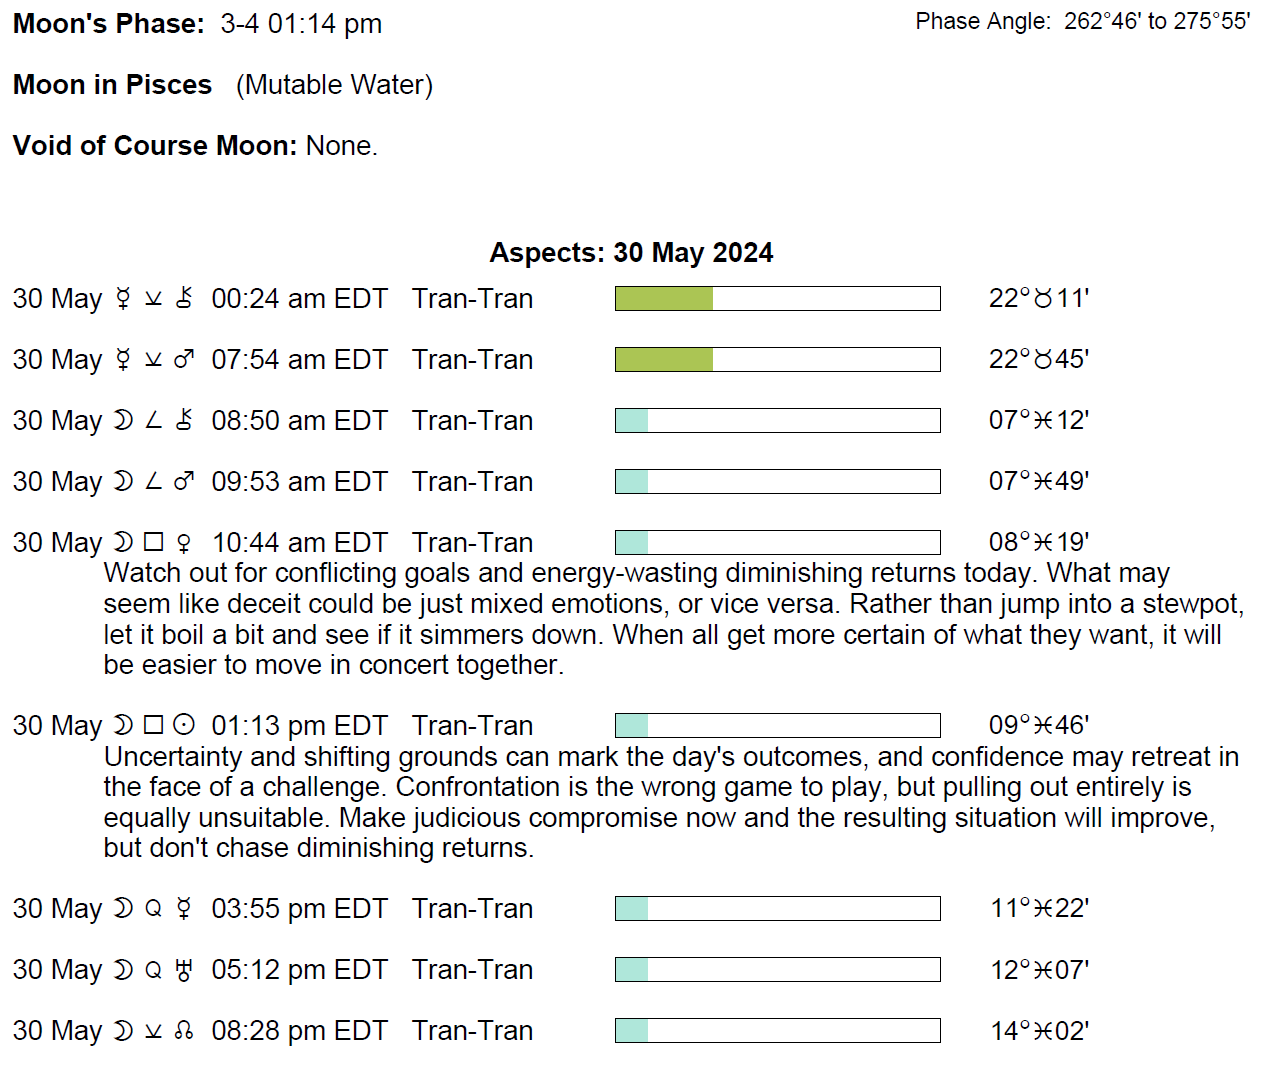Click the Mercury glyph in the 03:55 pm row

[183, 908]
